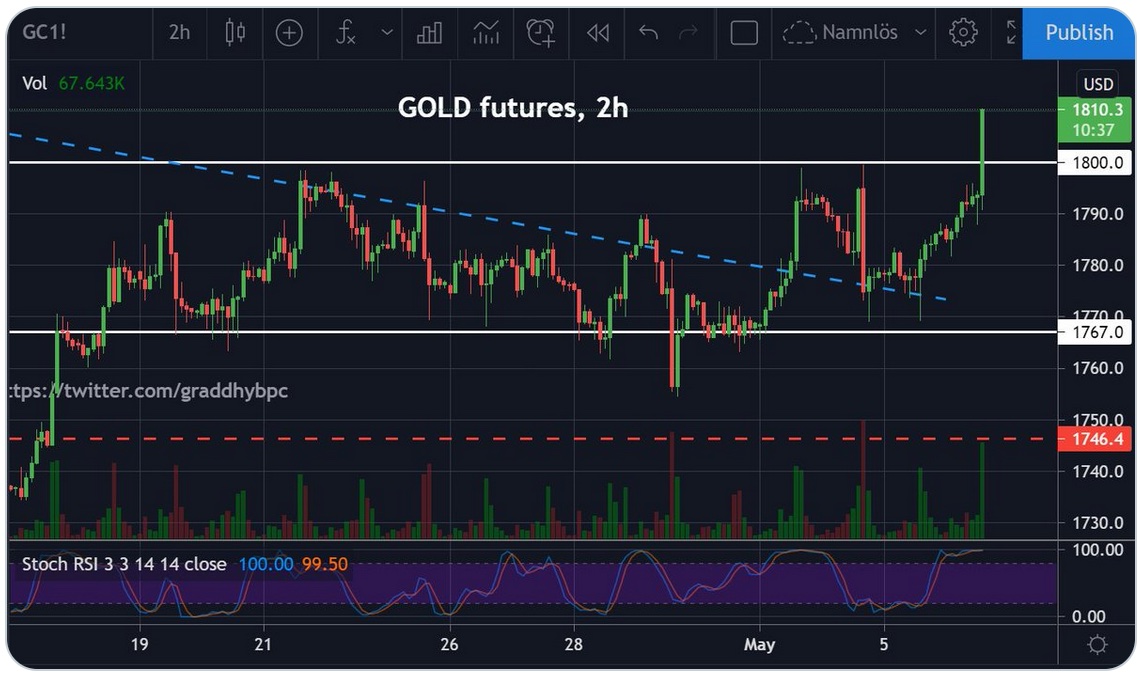Click the Compare or add symbol plus icon
This screenshot has width=1140, height=678.
click(289, 33)
